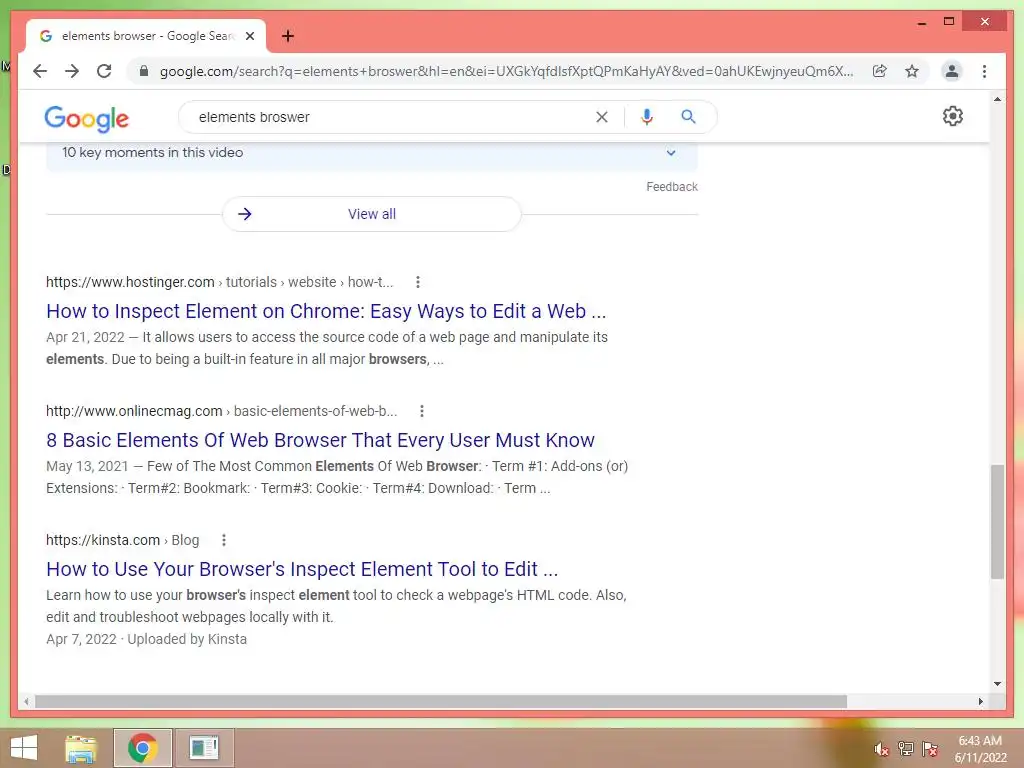Screen dimensions: 1024x768
Task: Close the elements browser Google Search tab
Action: point(249,36)
